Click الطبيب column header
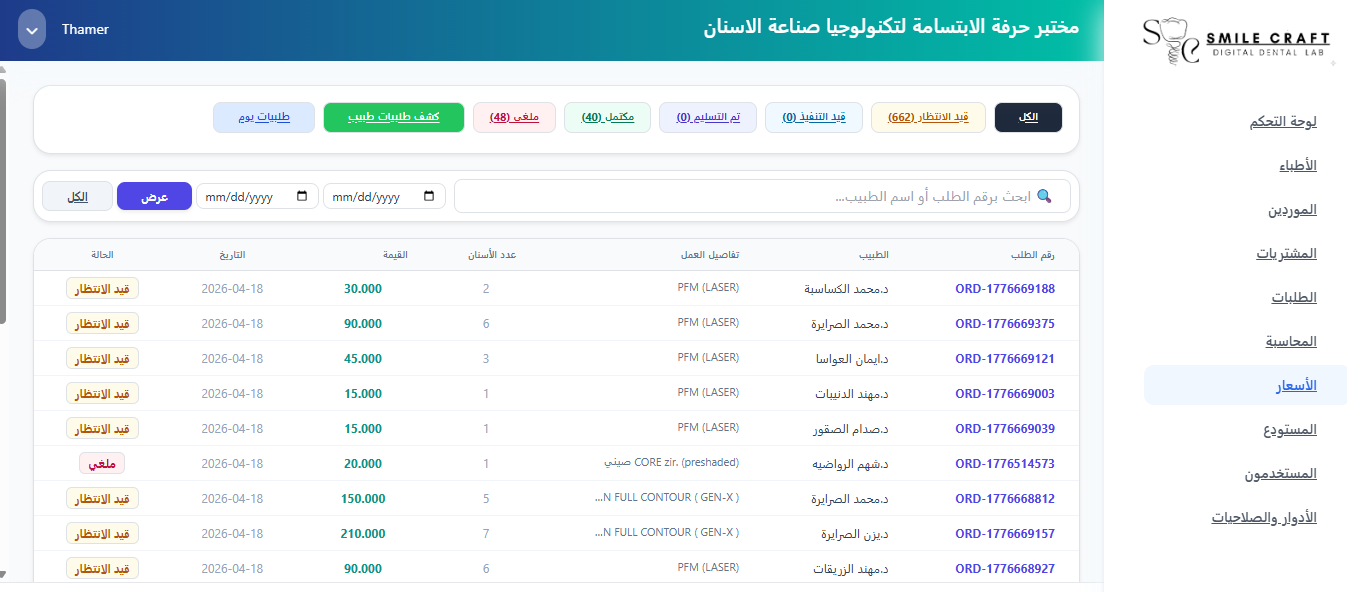 874,255
